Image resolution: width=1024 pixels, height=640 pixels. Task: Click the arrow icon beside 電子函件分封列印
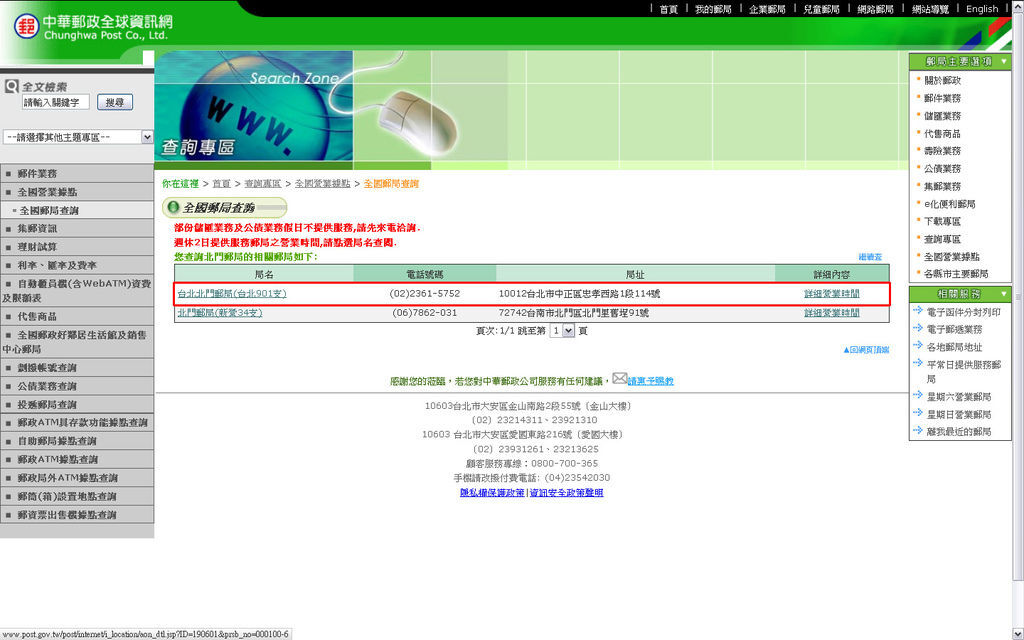pos(918,311)
